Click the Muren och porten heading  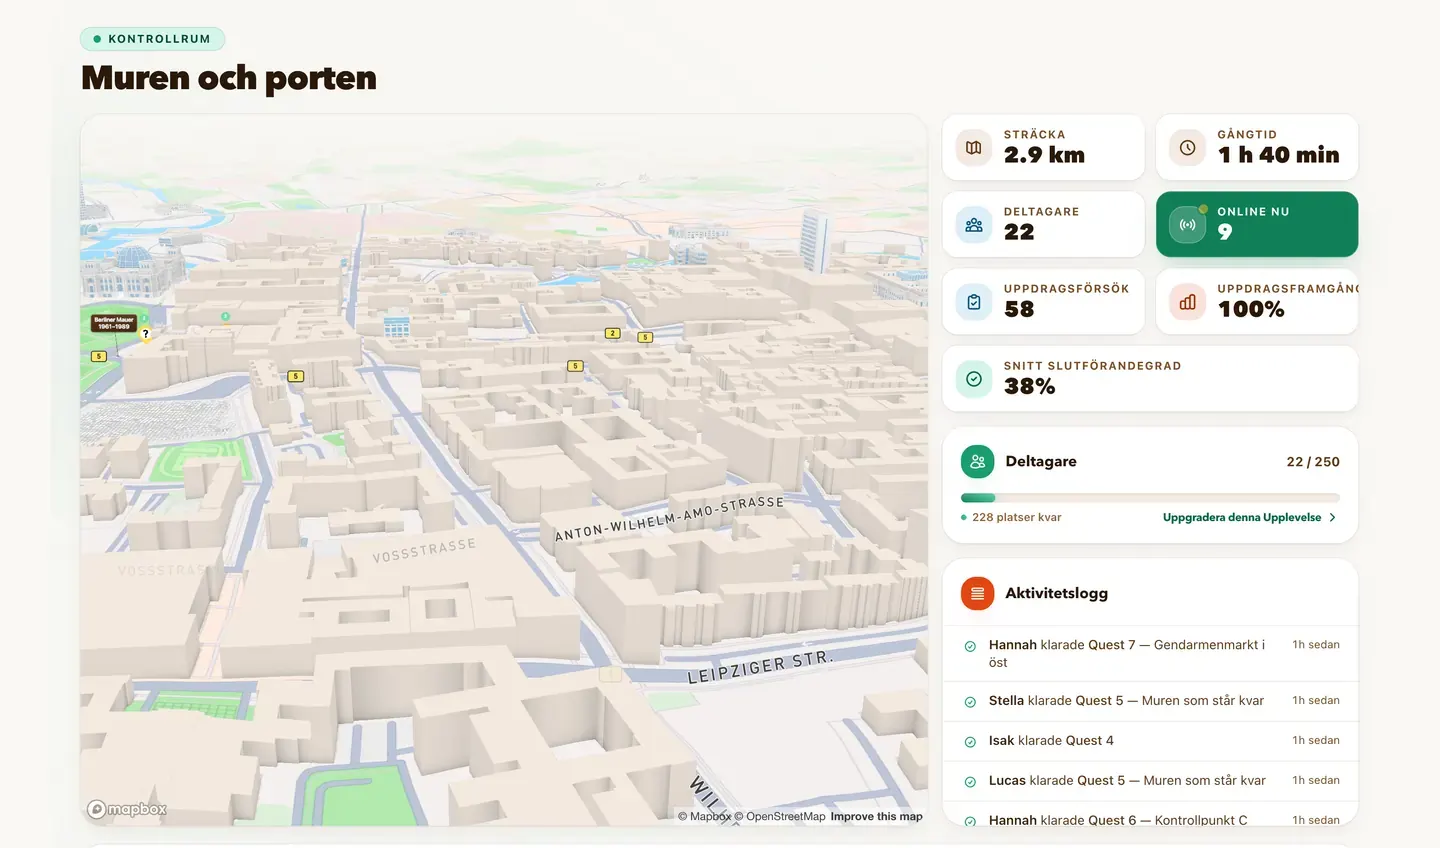coord(229,78)
